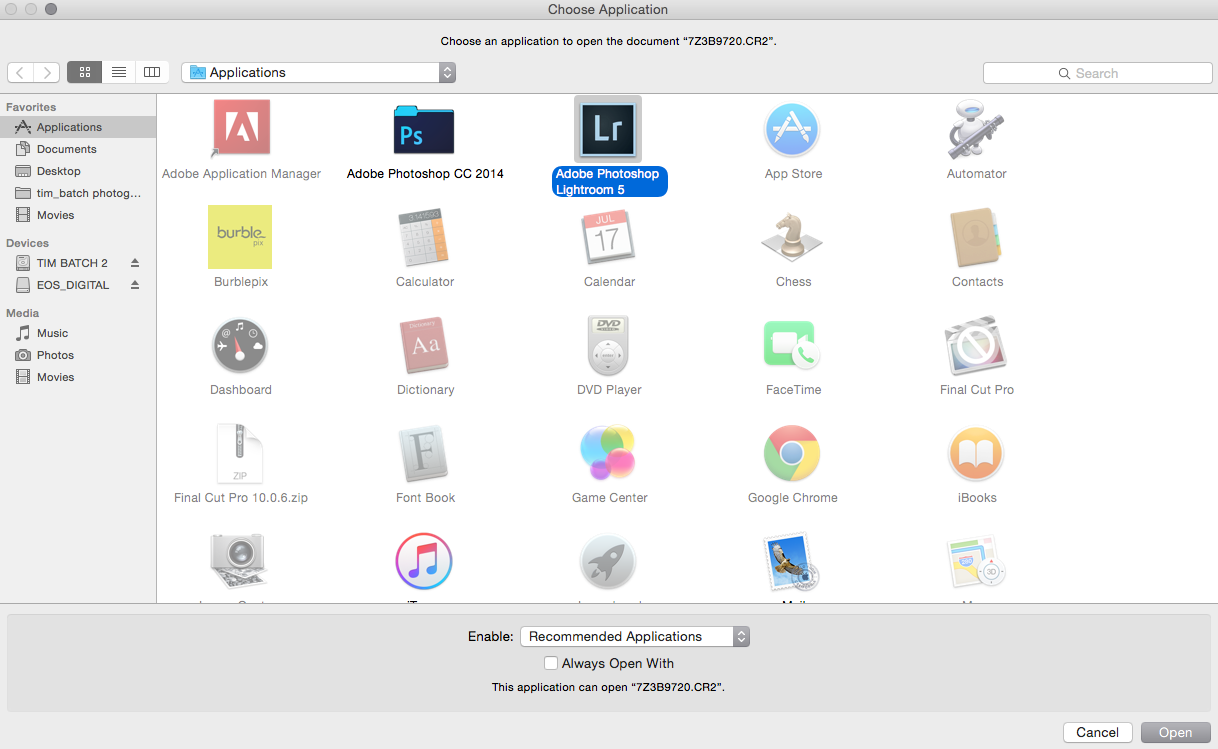Choose the Burblepix app icon
Image resolution: width=1218 pixels, height=749 pixels.
(x=240, y=237)
